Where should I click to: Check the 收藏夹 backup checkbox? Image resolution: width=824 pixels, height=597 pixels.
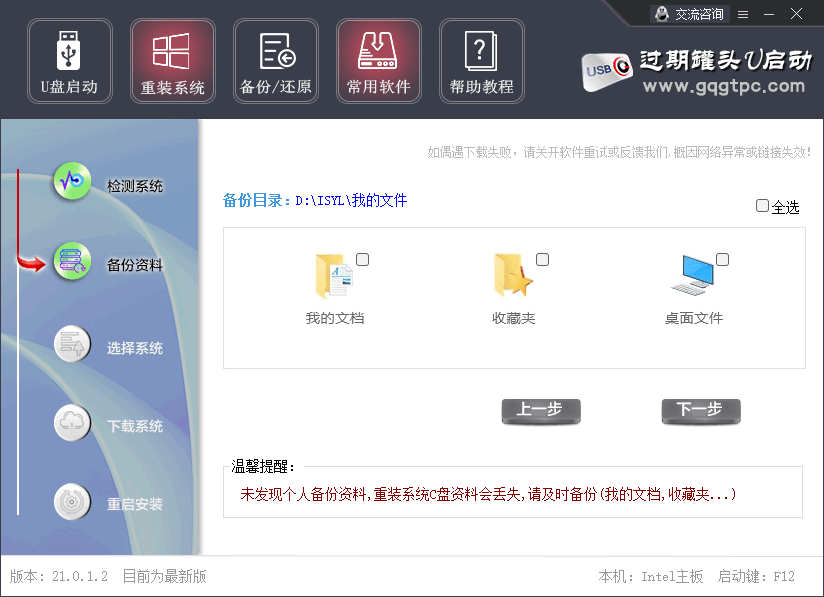(542, 260)
